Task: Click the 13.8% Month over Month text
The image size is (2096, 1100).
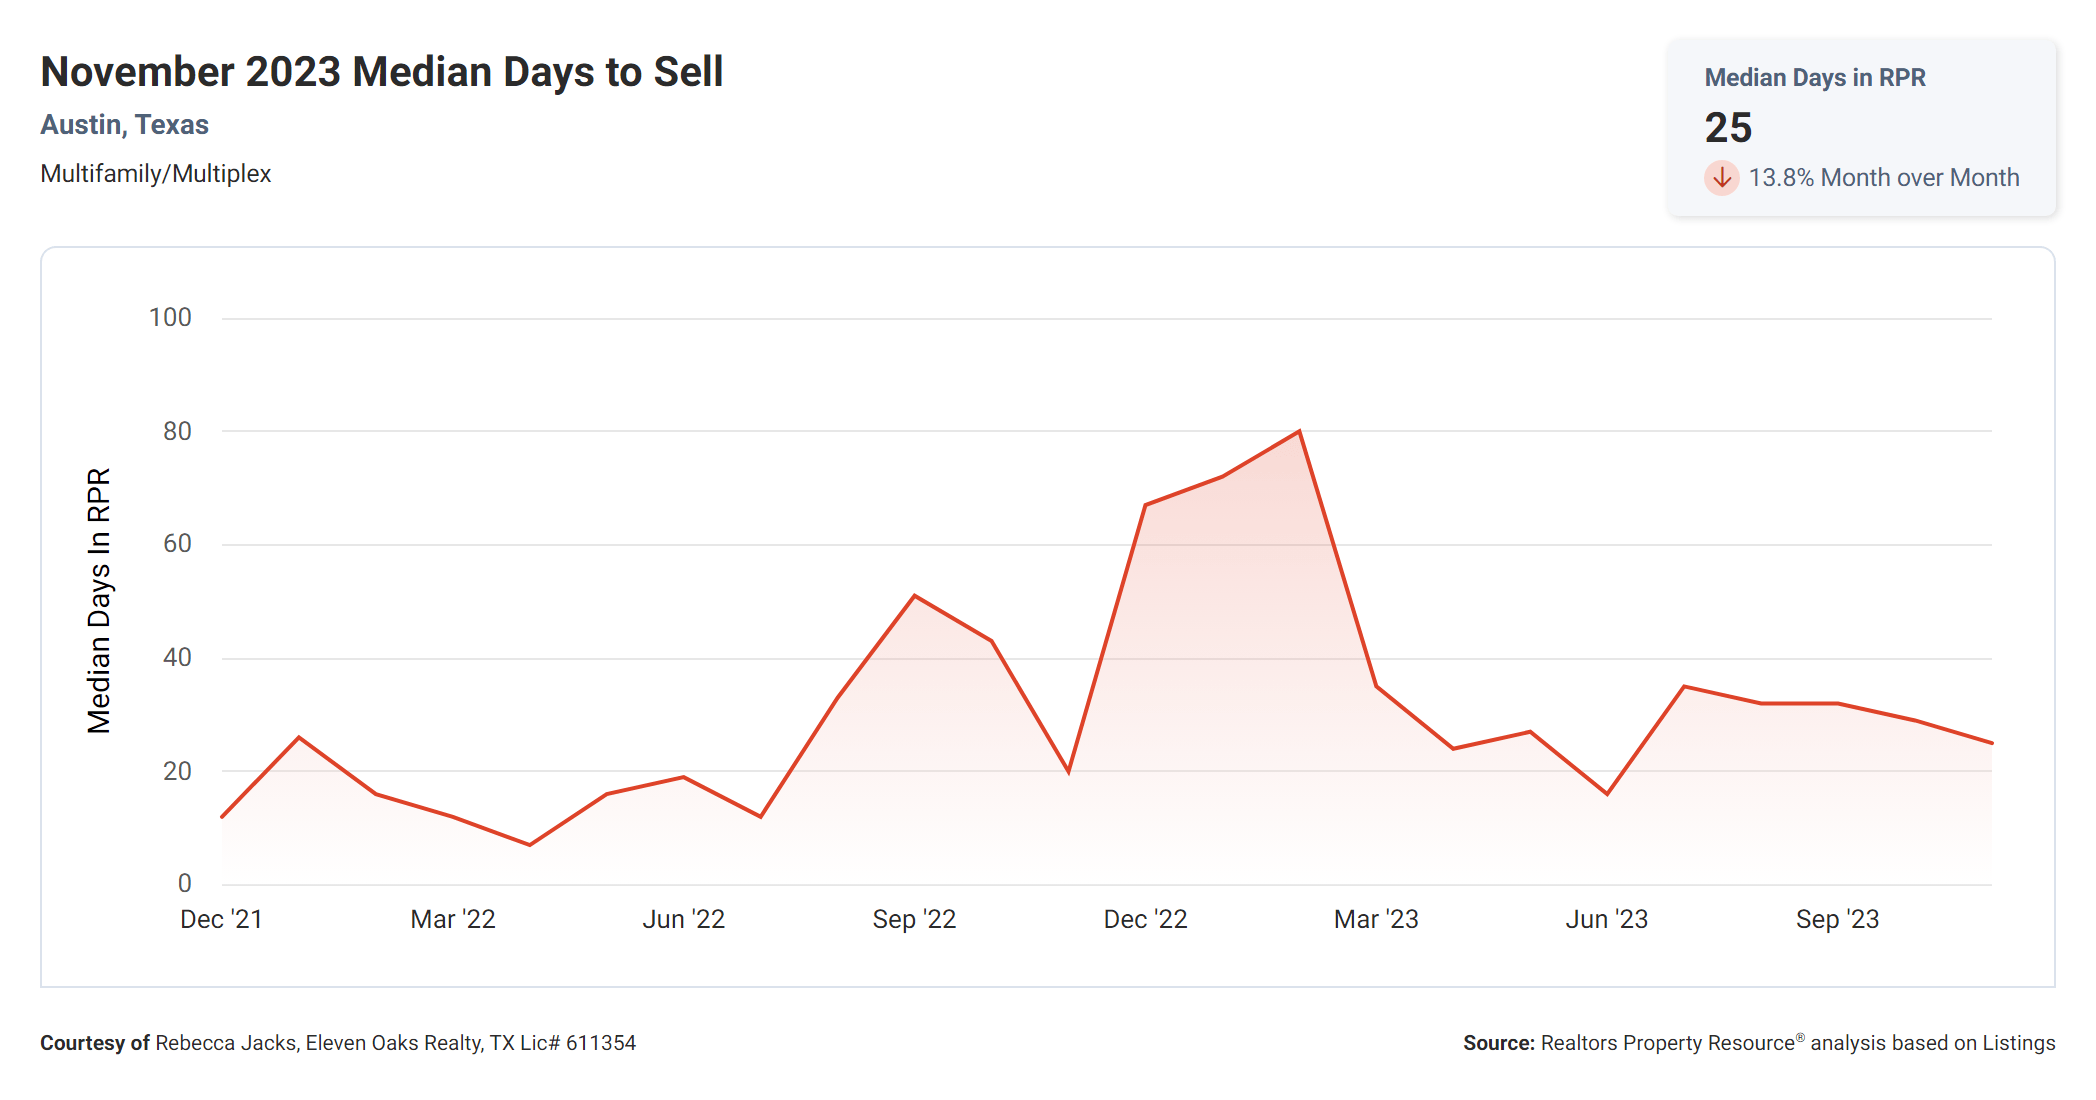Action: [1883, 178]
